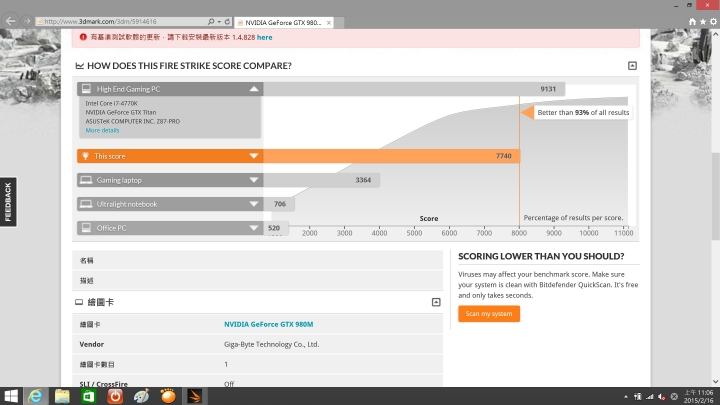Click the This score trophy icon
Screen dimensions: 720x405
(85, 156)
